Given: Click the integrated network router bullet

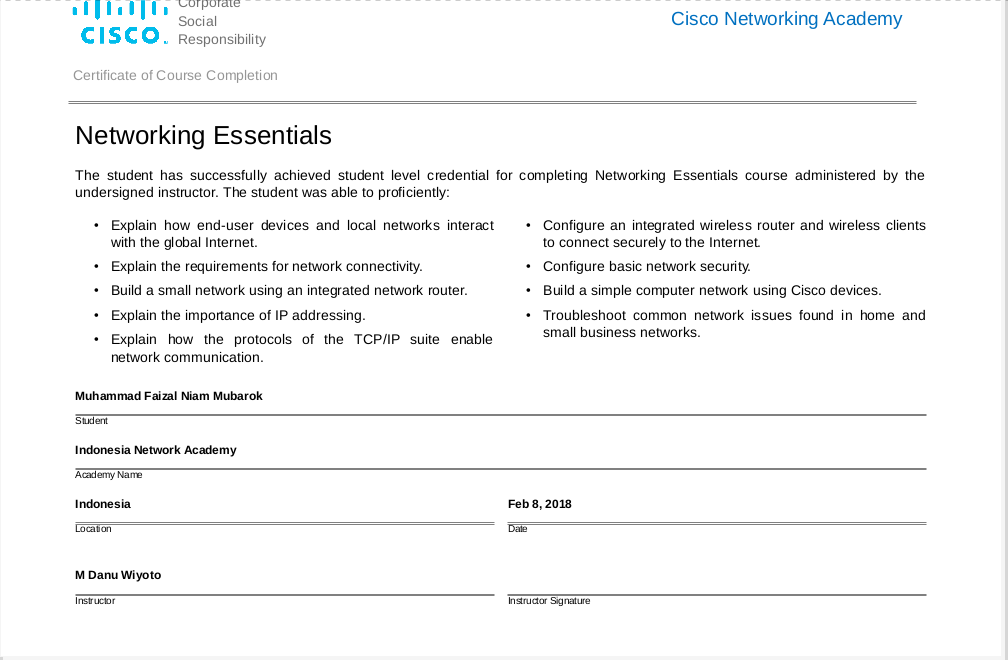Looking at the screenshot, I should [x=288, y=290].
